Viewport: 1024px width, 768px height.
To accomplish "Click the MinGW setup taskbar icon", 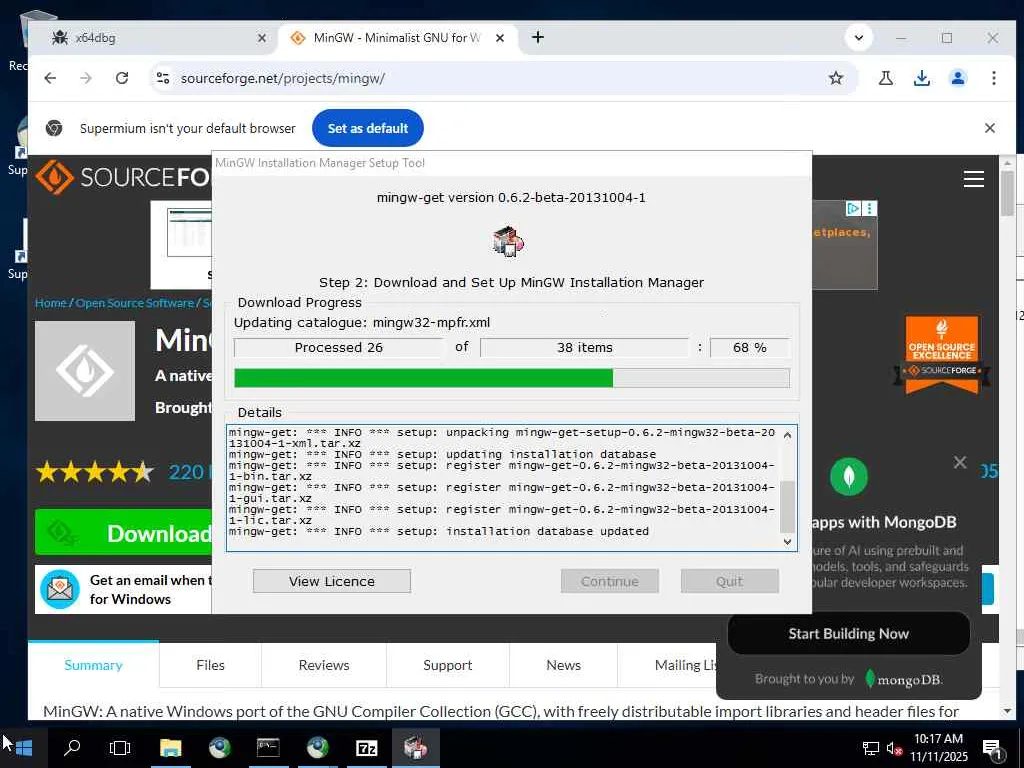I will tap(415, 748).
